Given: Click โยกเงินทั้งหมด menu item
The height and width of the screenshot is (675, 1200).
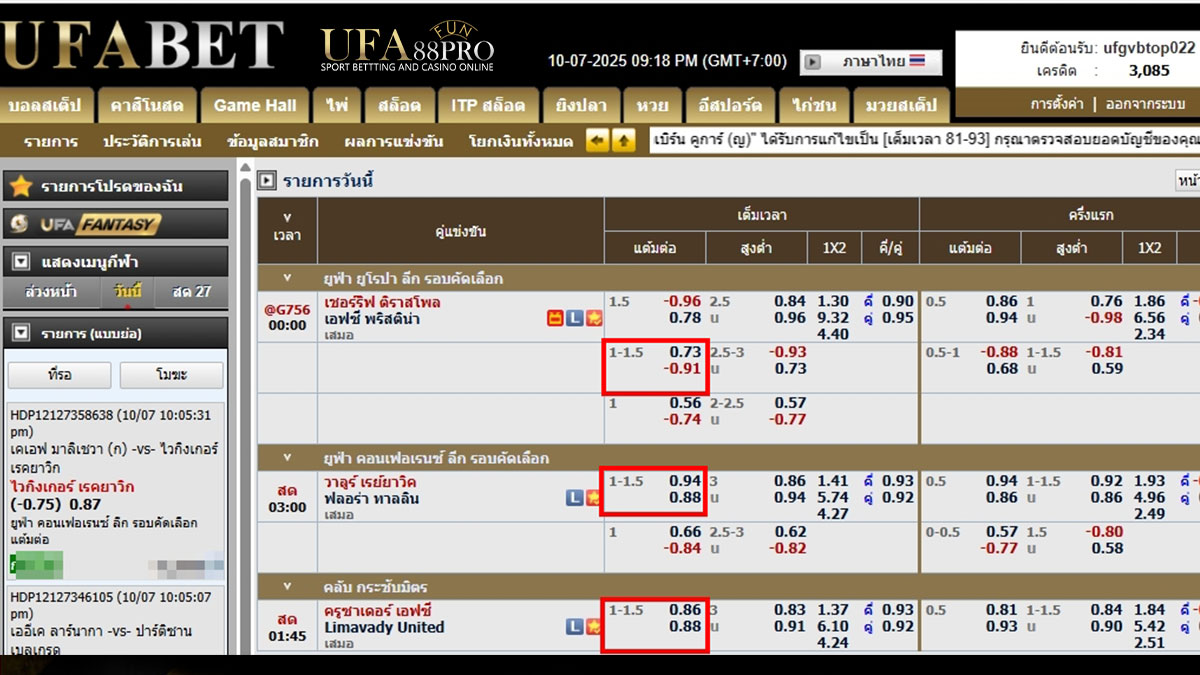Looking at the screenshot, I should coord(520,141).
